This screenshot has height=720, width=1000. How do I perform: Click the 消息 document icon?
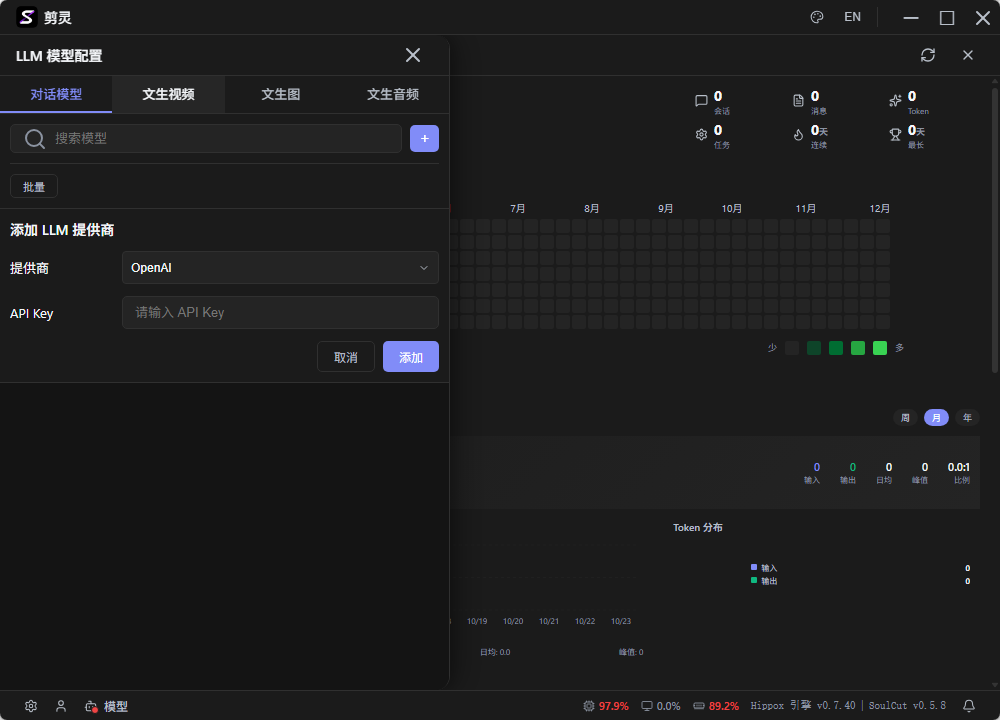798,101
